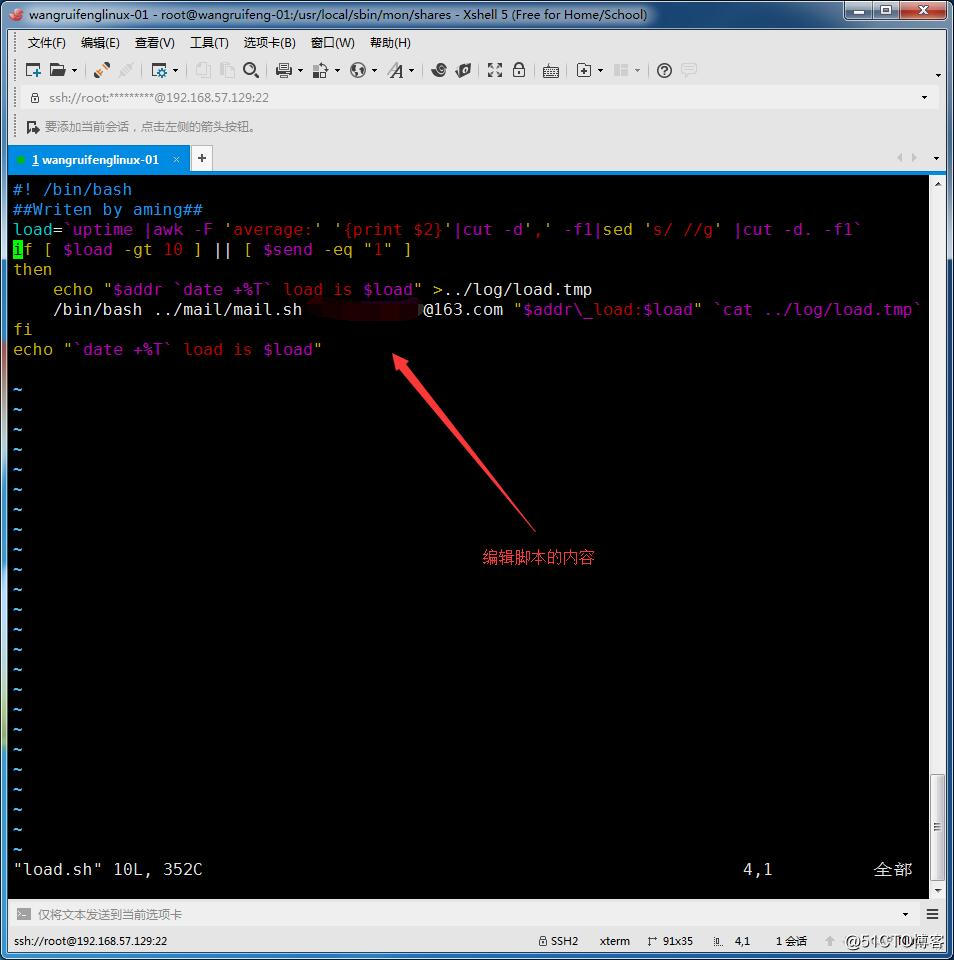The height and width of the screenshot is (960, 954).
Task: Open the 文件(F) menu
Action: (x=47, y=43)
